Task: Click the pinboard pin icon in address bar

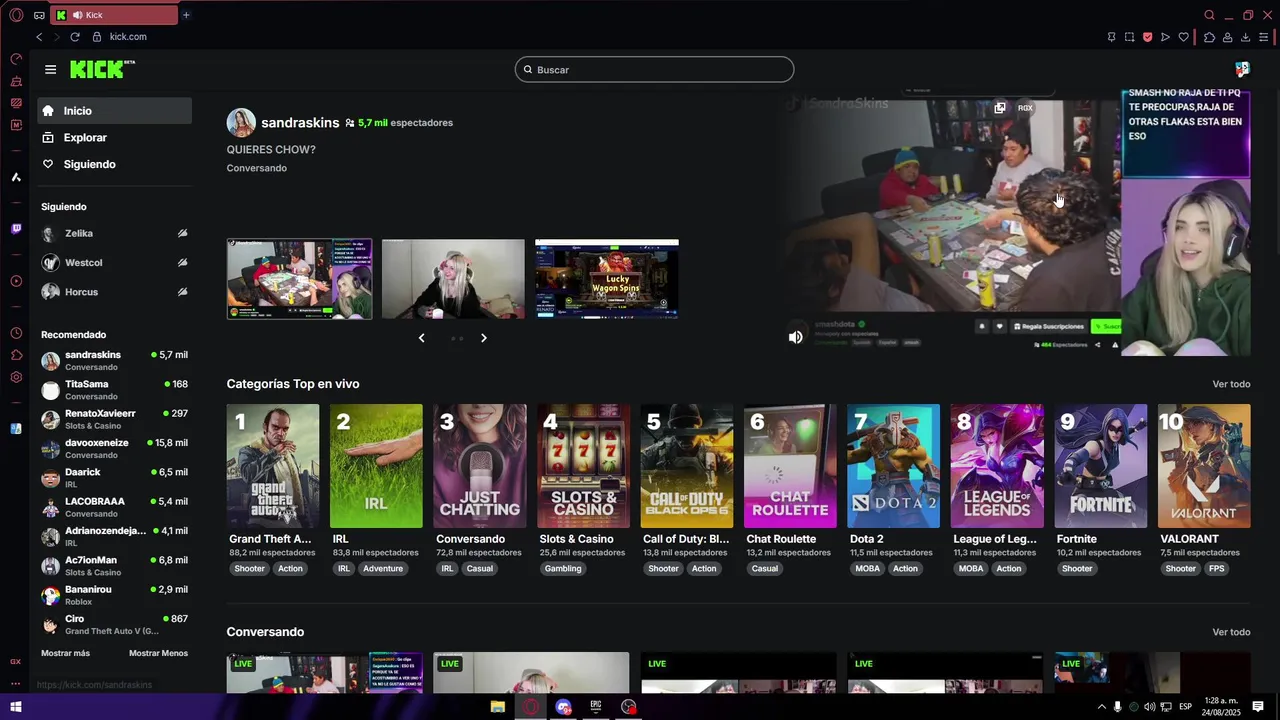Action: point(1111,37)
